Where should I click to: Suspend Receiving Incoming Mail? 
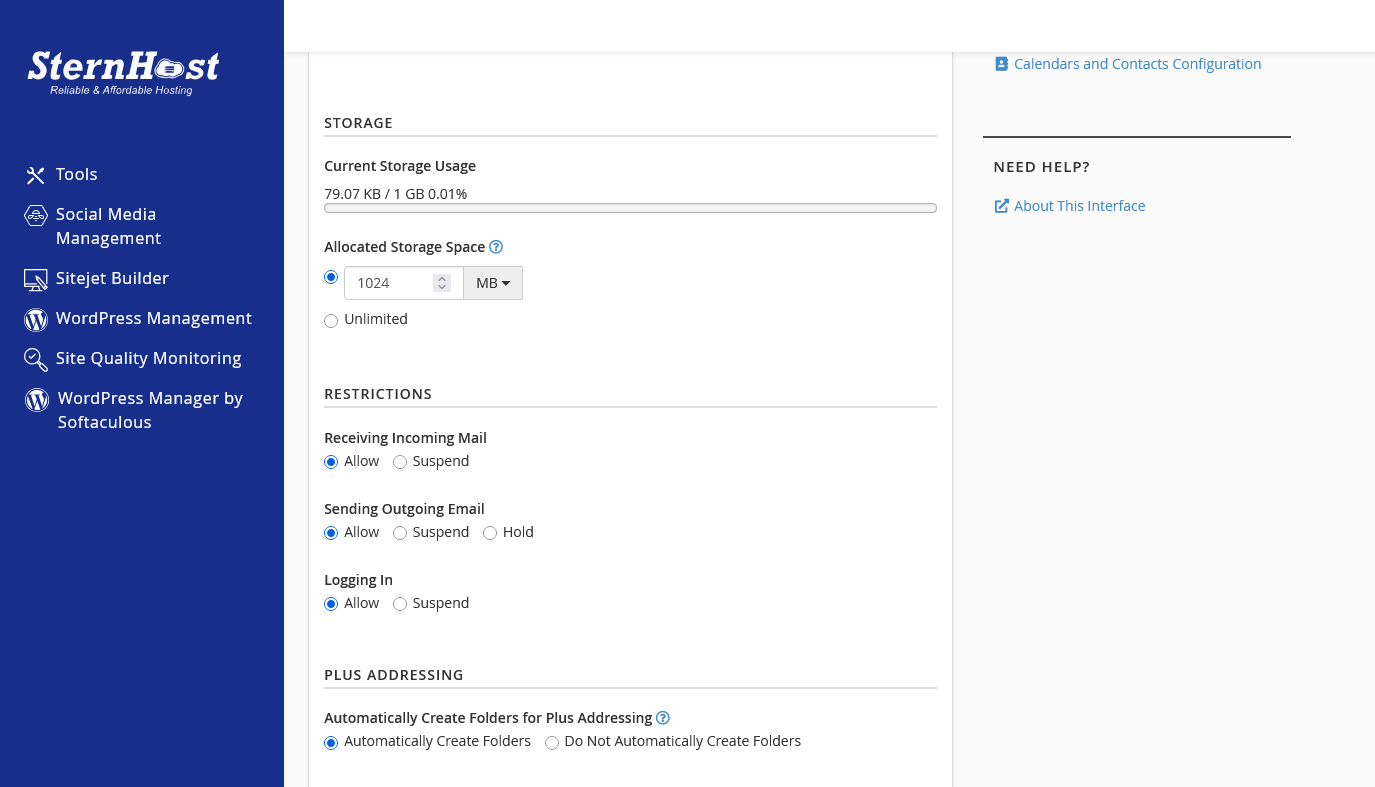point(400,462)
